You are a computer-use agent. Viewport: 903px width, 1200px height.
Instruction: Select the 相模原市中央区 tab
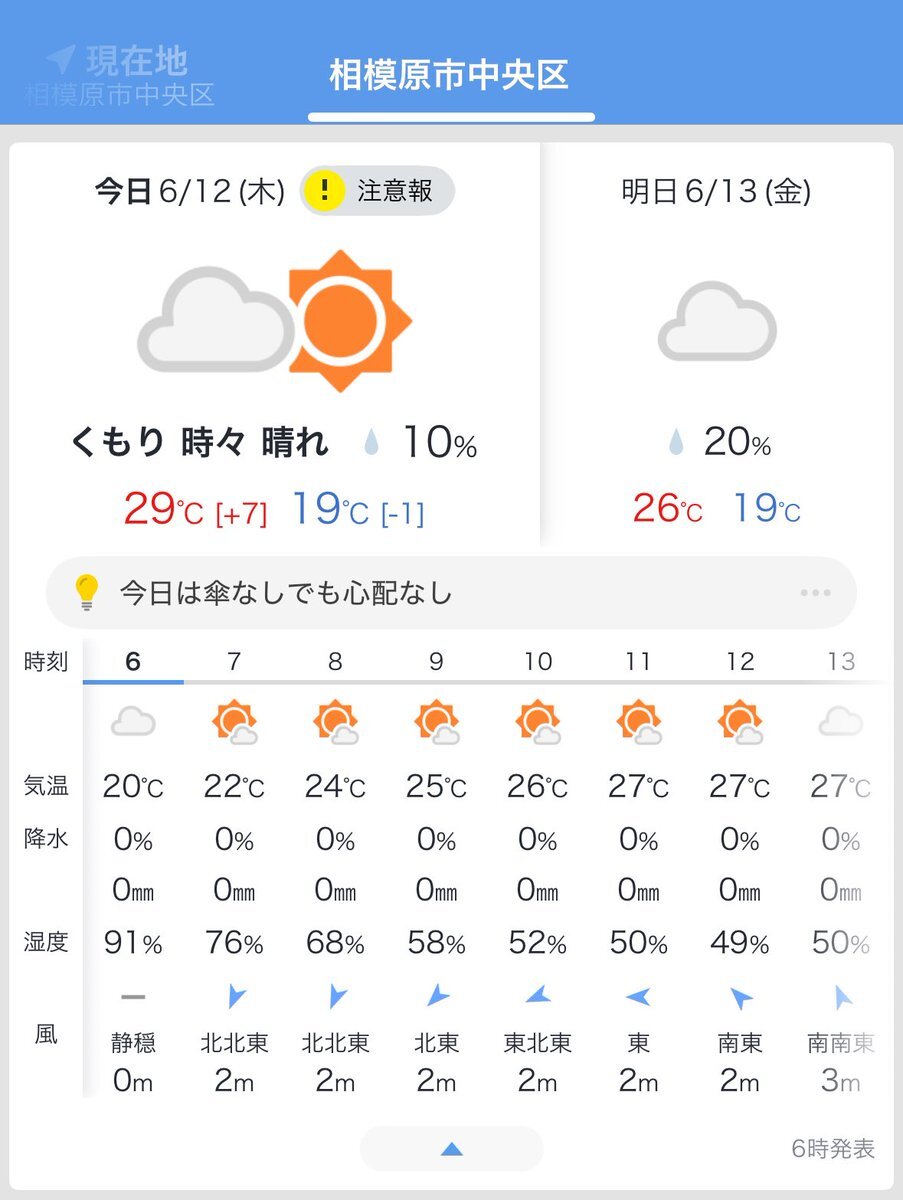coord(450,76)
